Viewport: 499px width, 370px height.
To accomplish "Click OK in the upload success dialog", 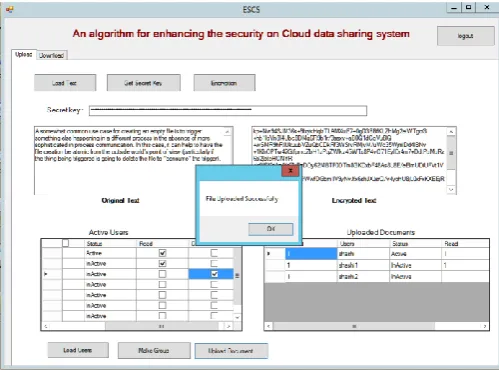I will point(271,229).
